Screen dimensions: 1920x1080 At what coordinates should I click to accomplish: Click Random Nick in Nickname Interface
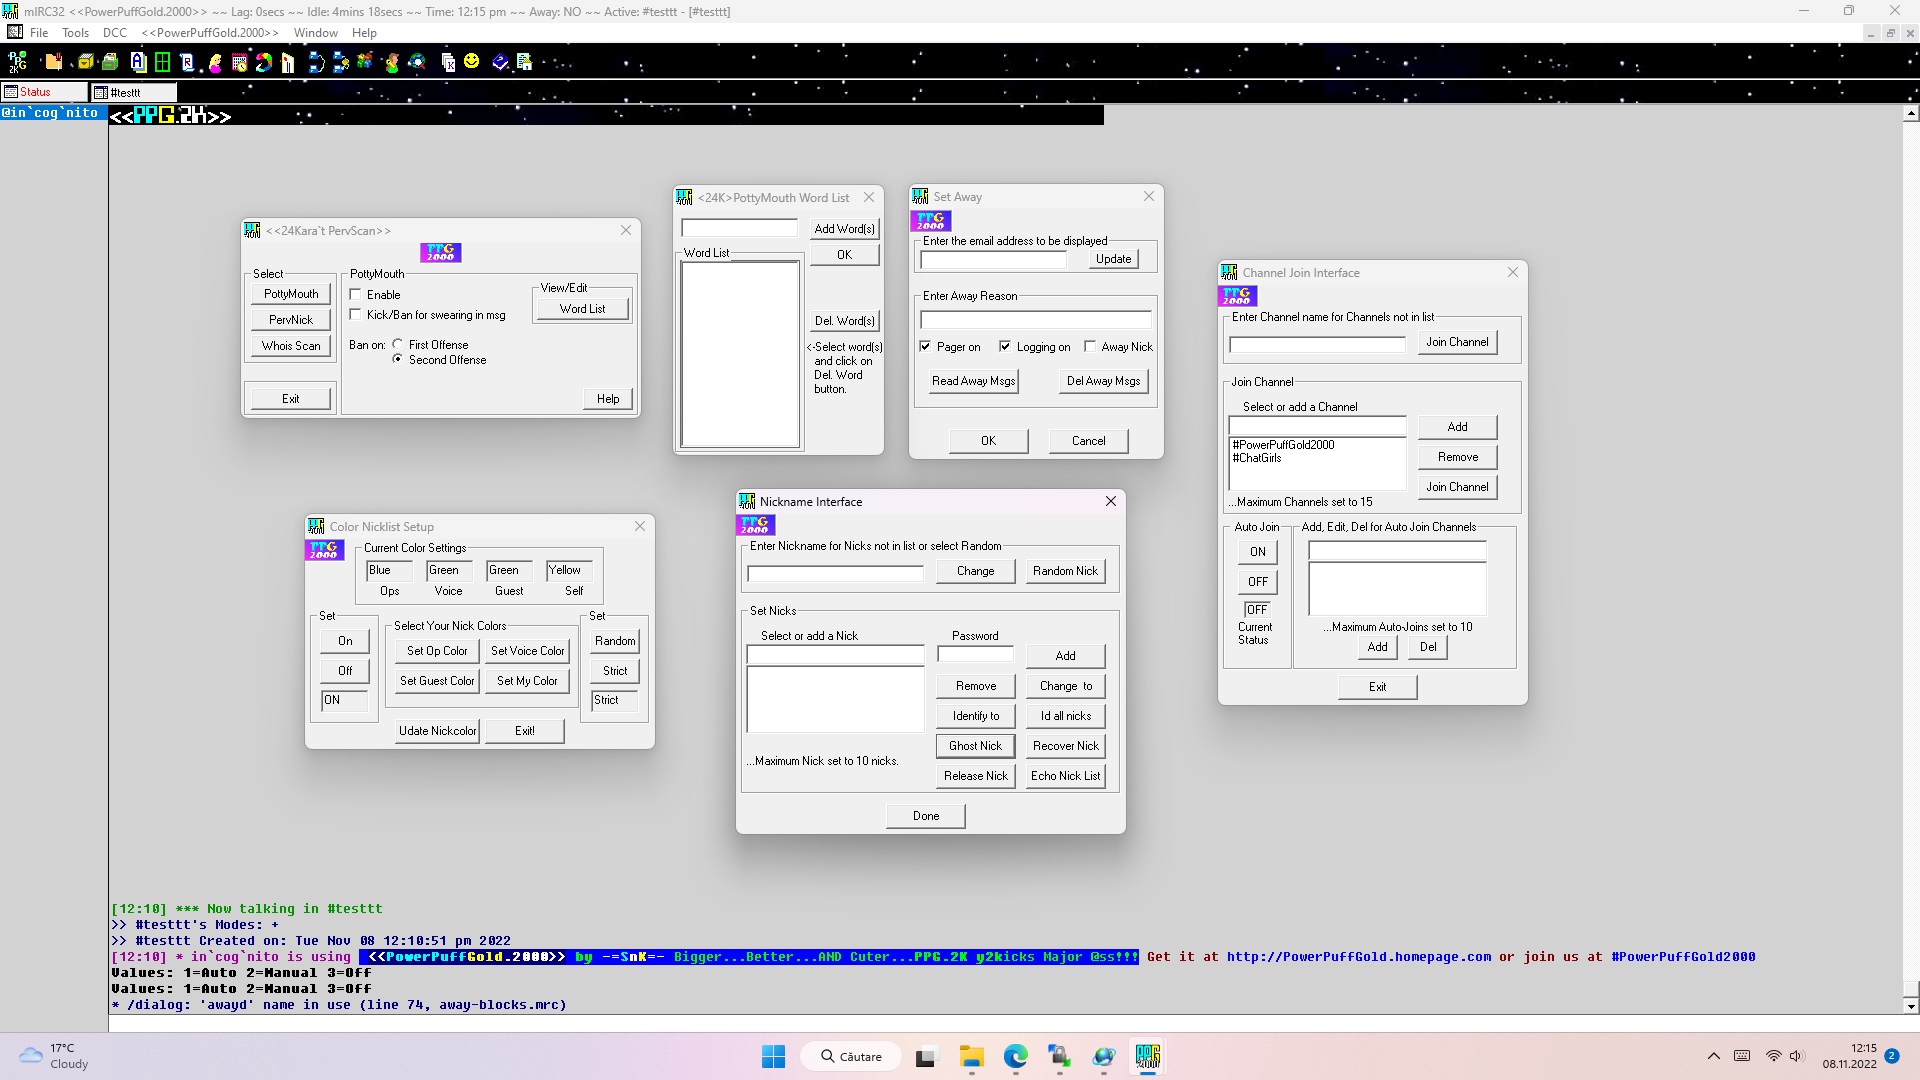tap(1065, 571)
